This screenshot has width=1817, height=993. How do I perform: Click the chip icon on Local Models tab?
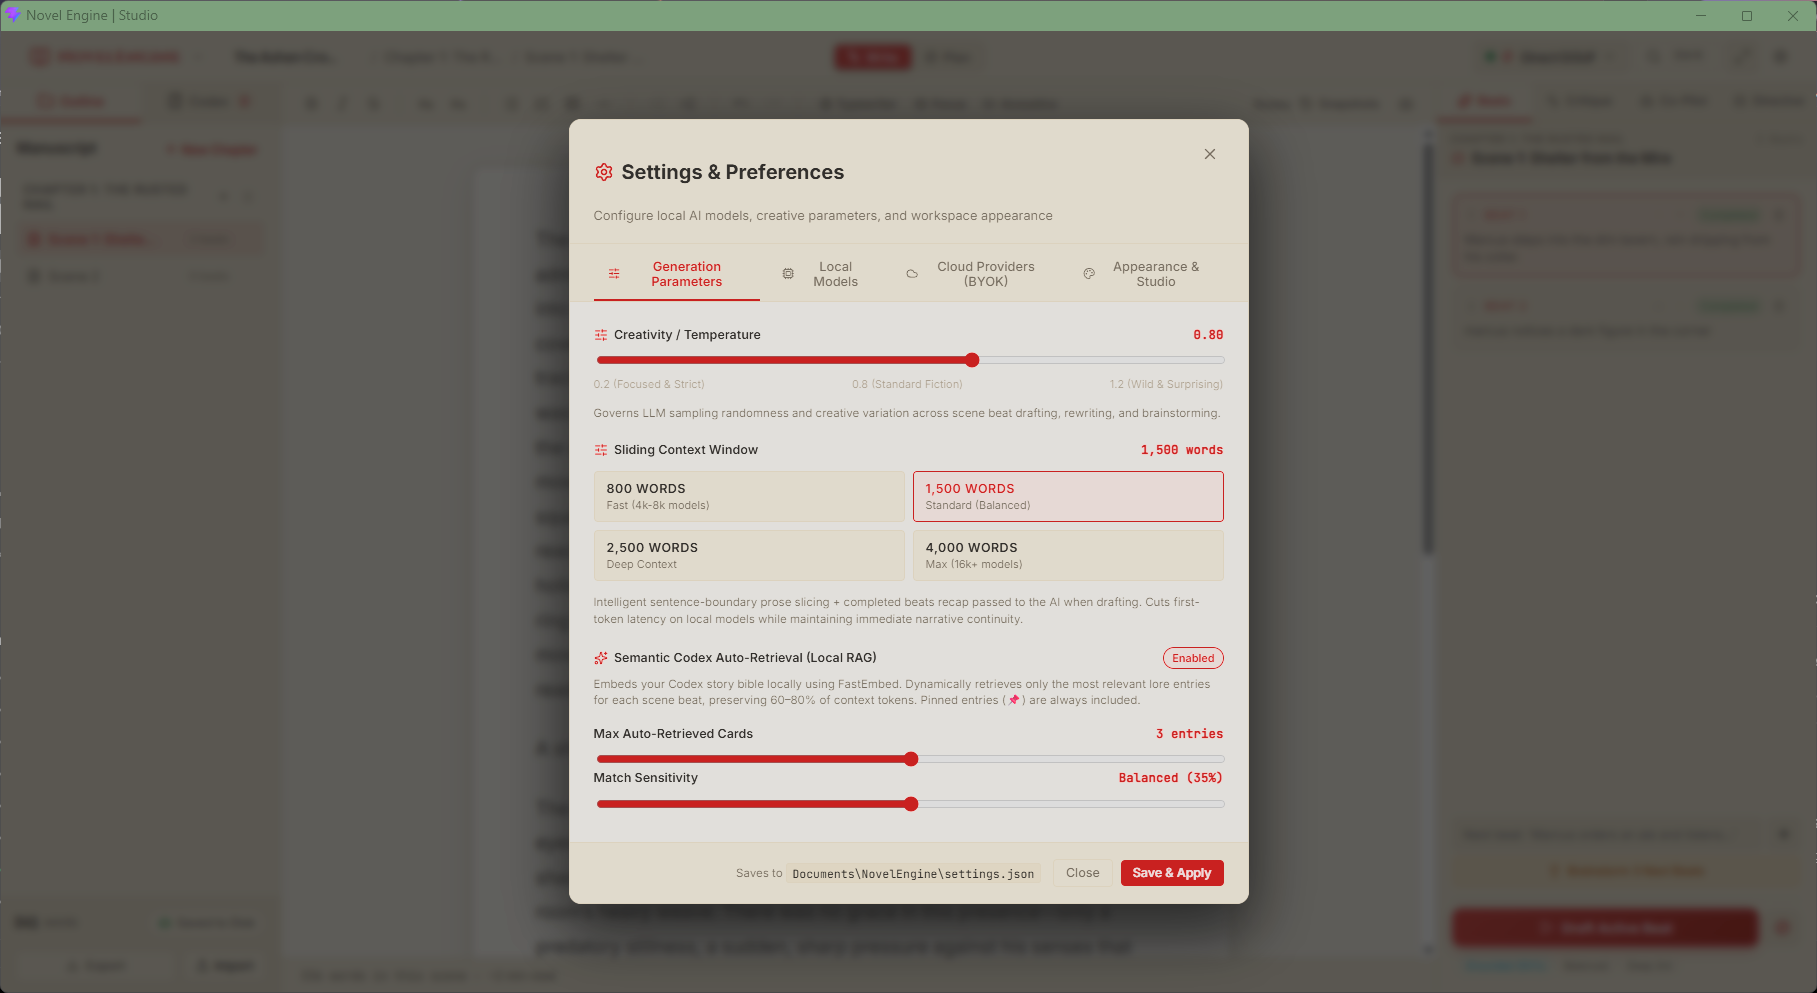point(788,274)
